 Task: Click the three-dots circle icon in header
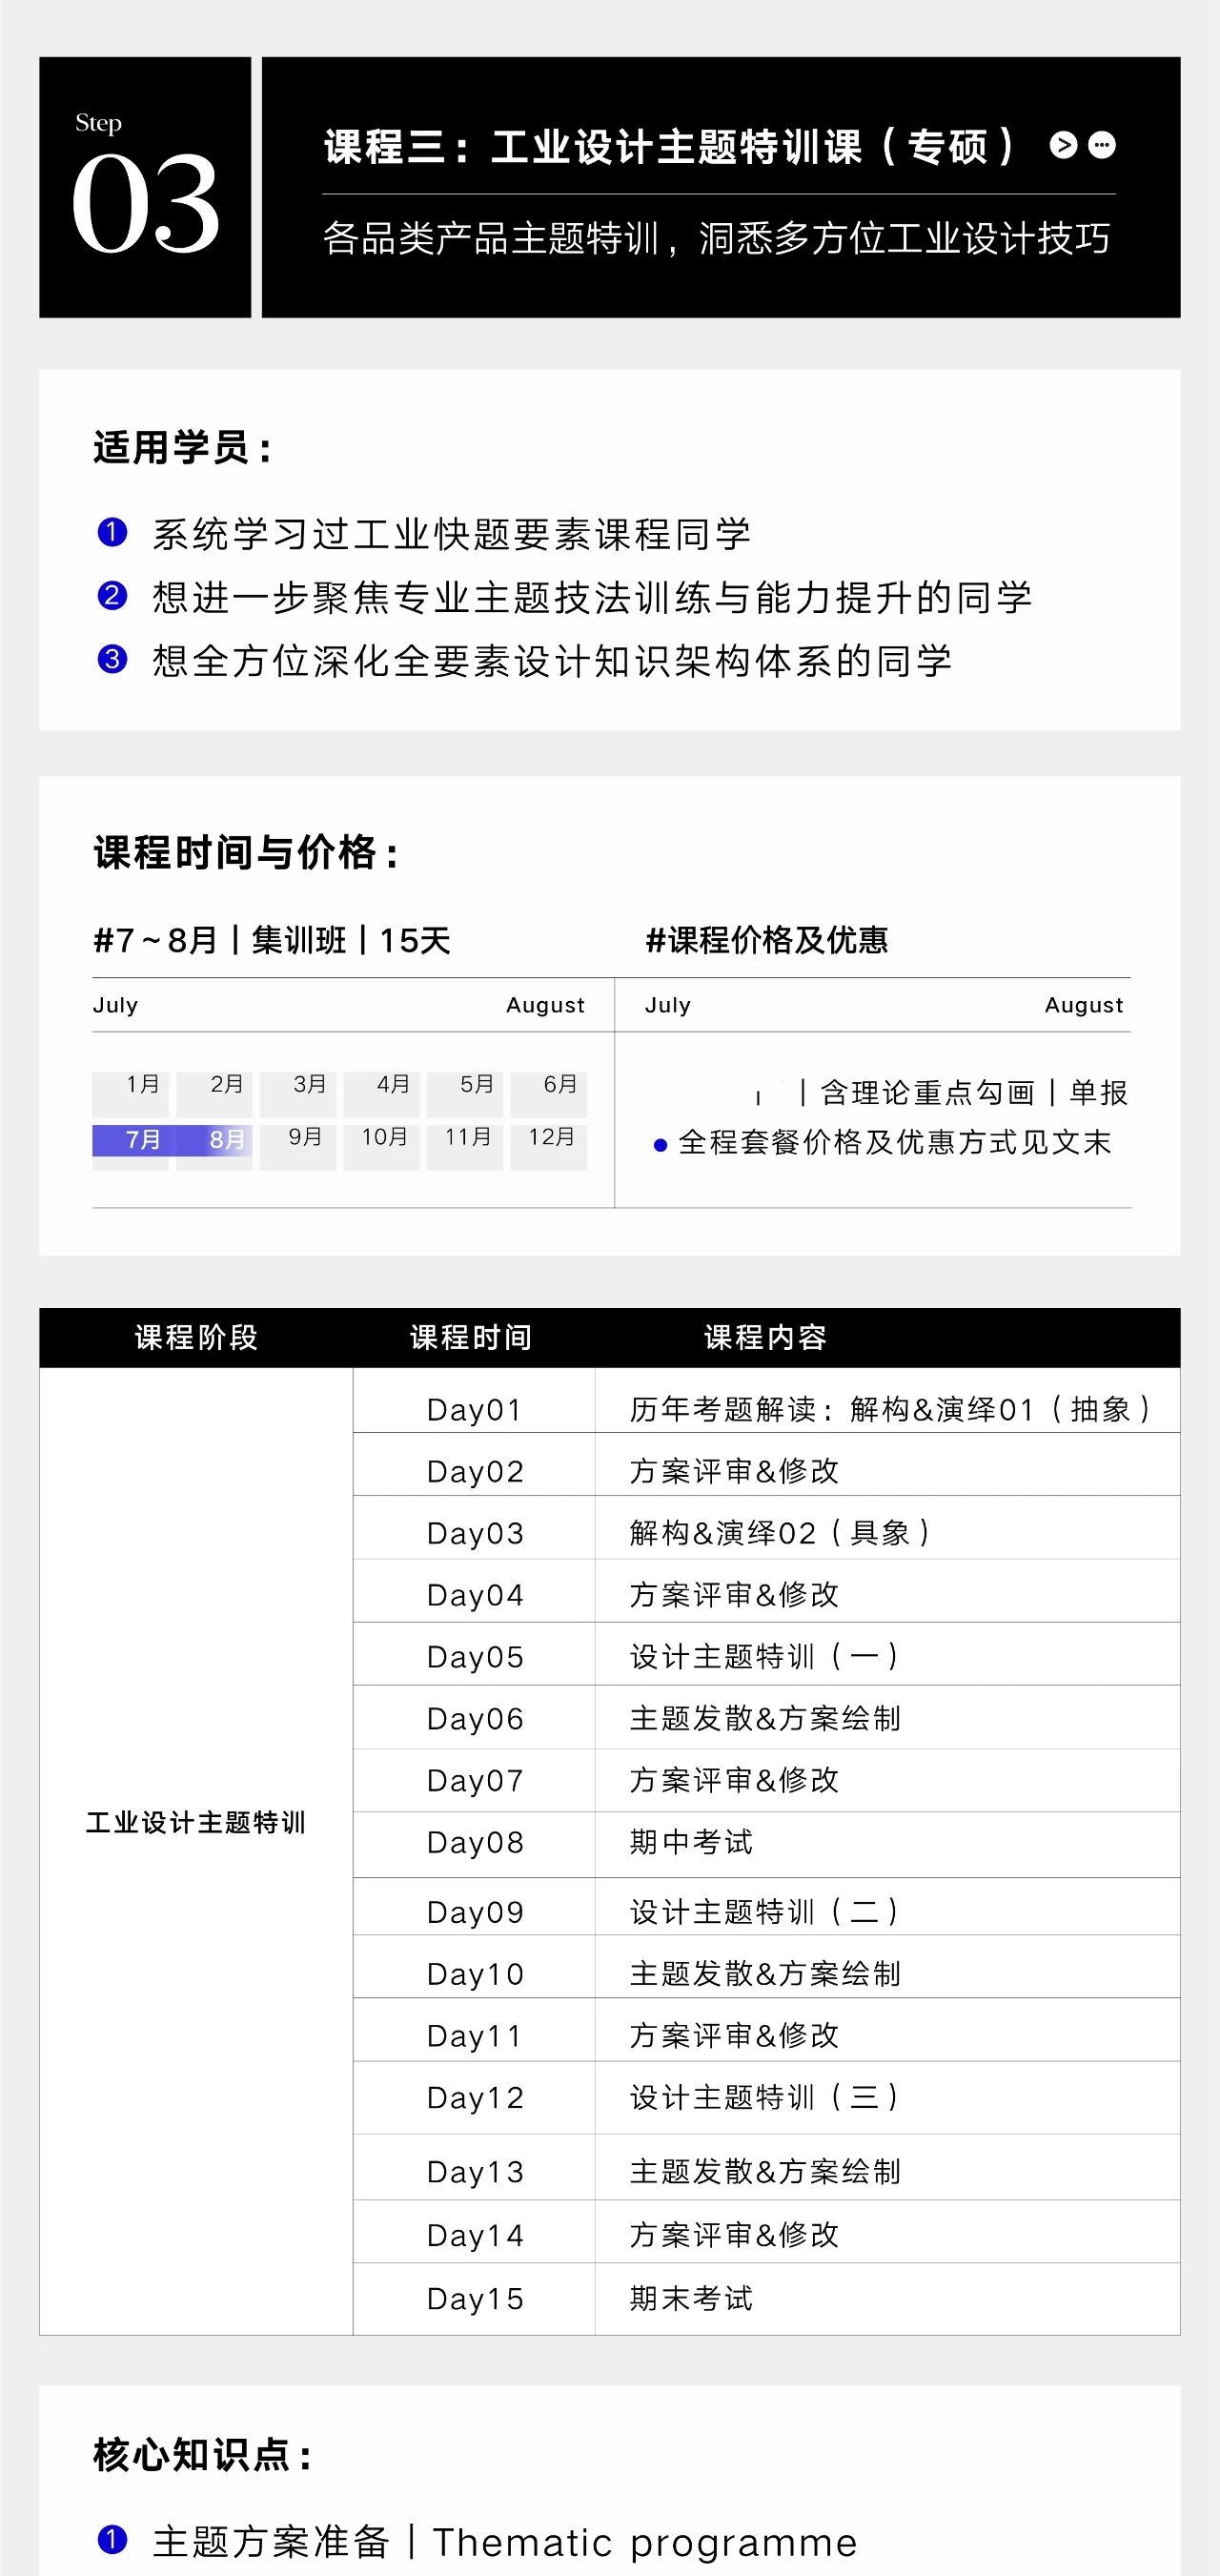(1102, 146)
